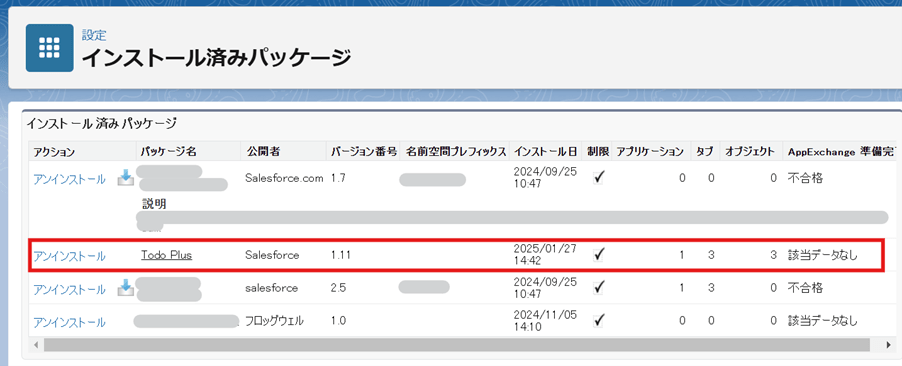
Task: Click the タブ column header
Action: click(705, 152)
